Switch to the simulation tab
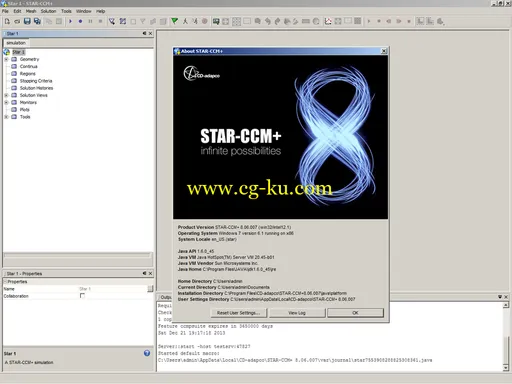Image resolution: width=512 pixels, height=384 pixels. (x=16, y=43)
